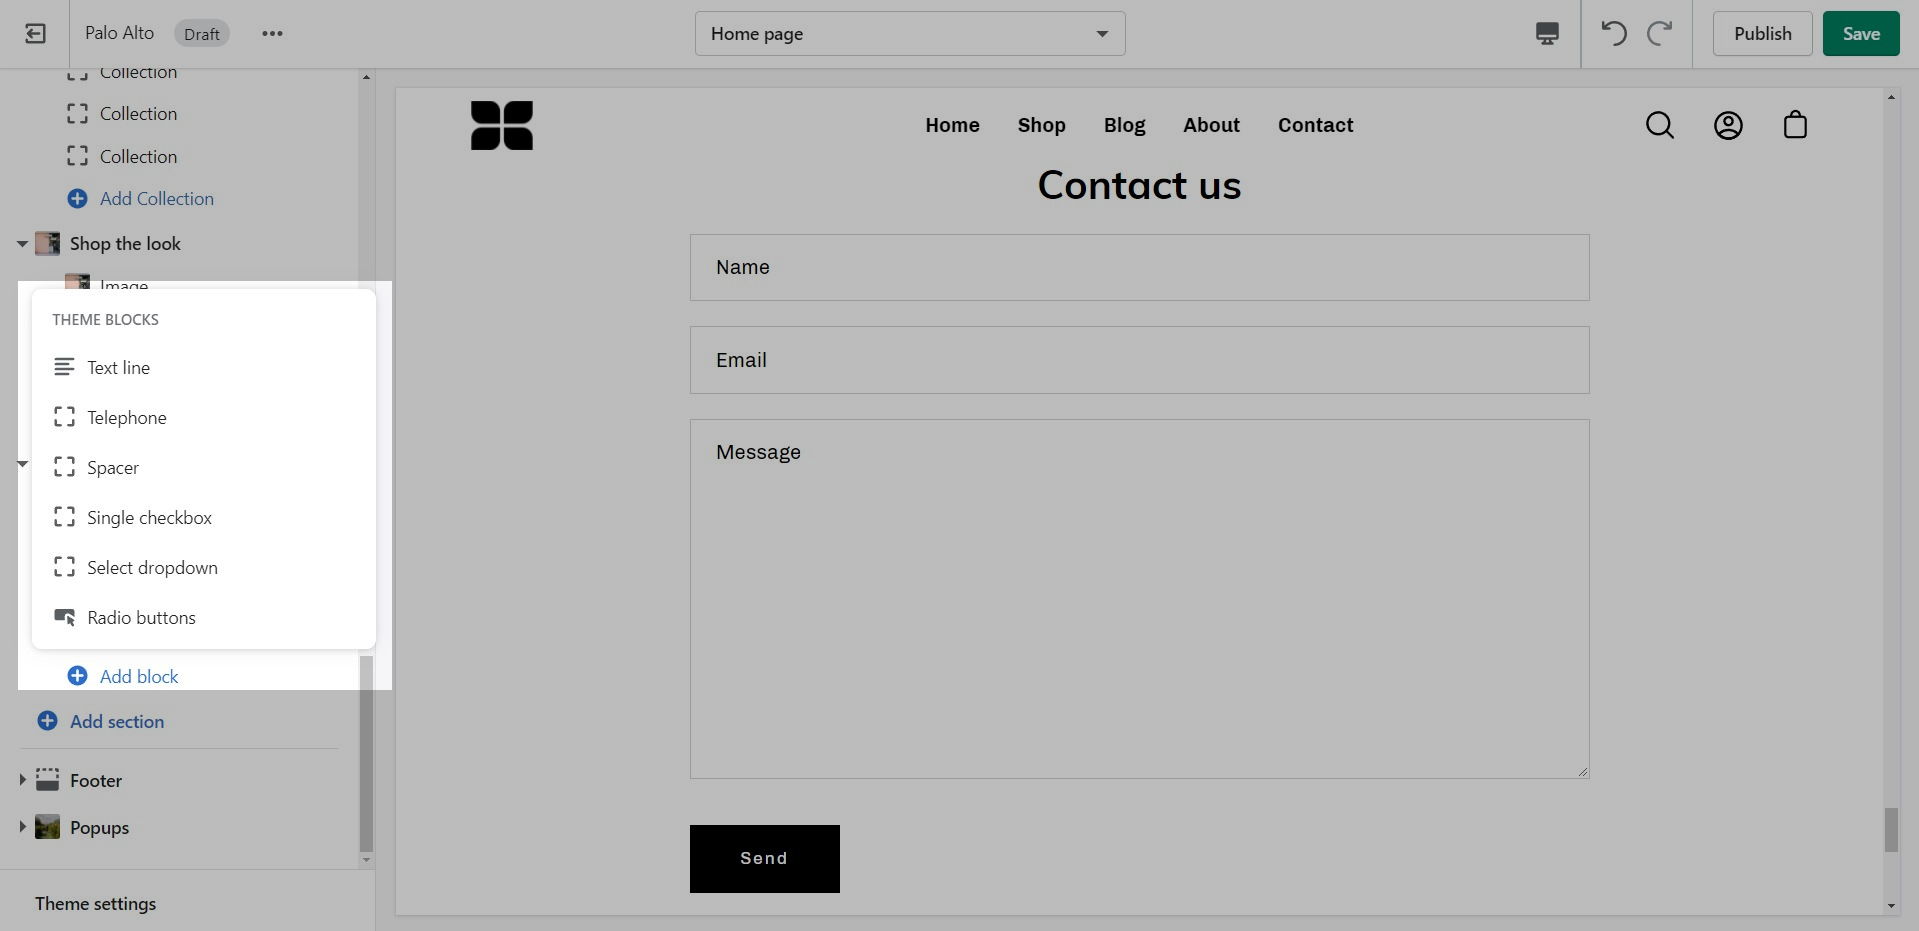The width and height of the screenshot is (1919, 931).
Task: Click the account profile icon
Action: click(1728, 125)
